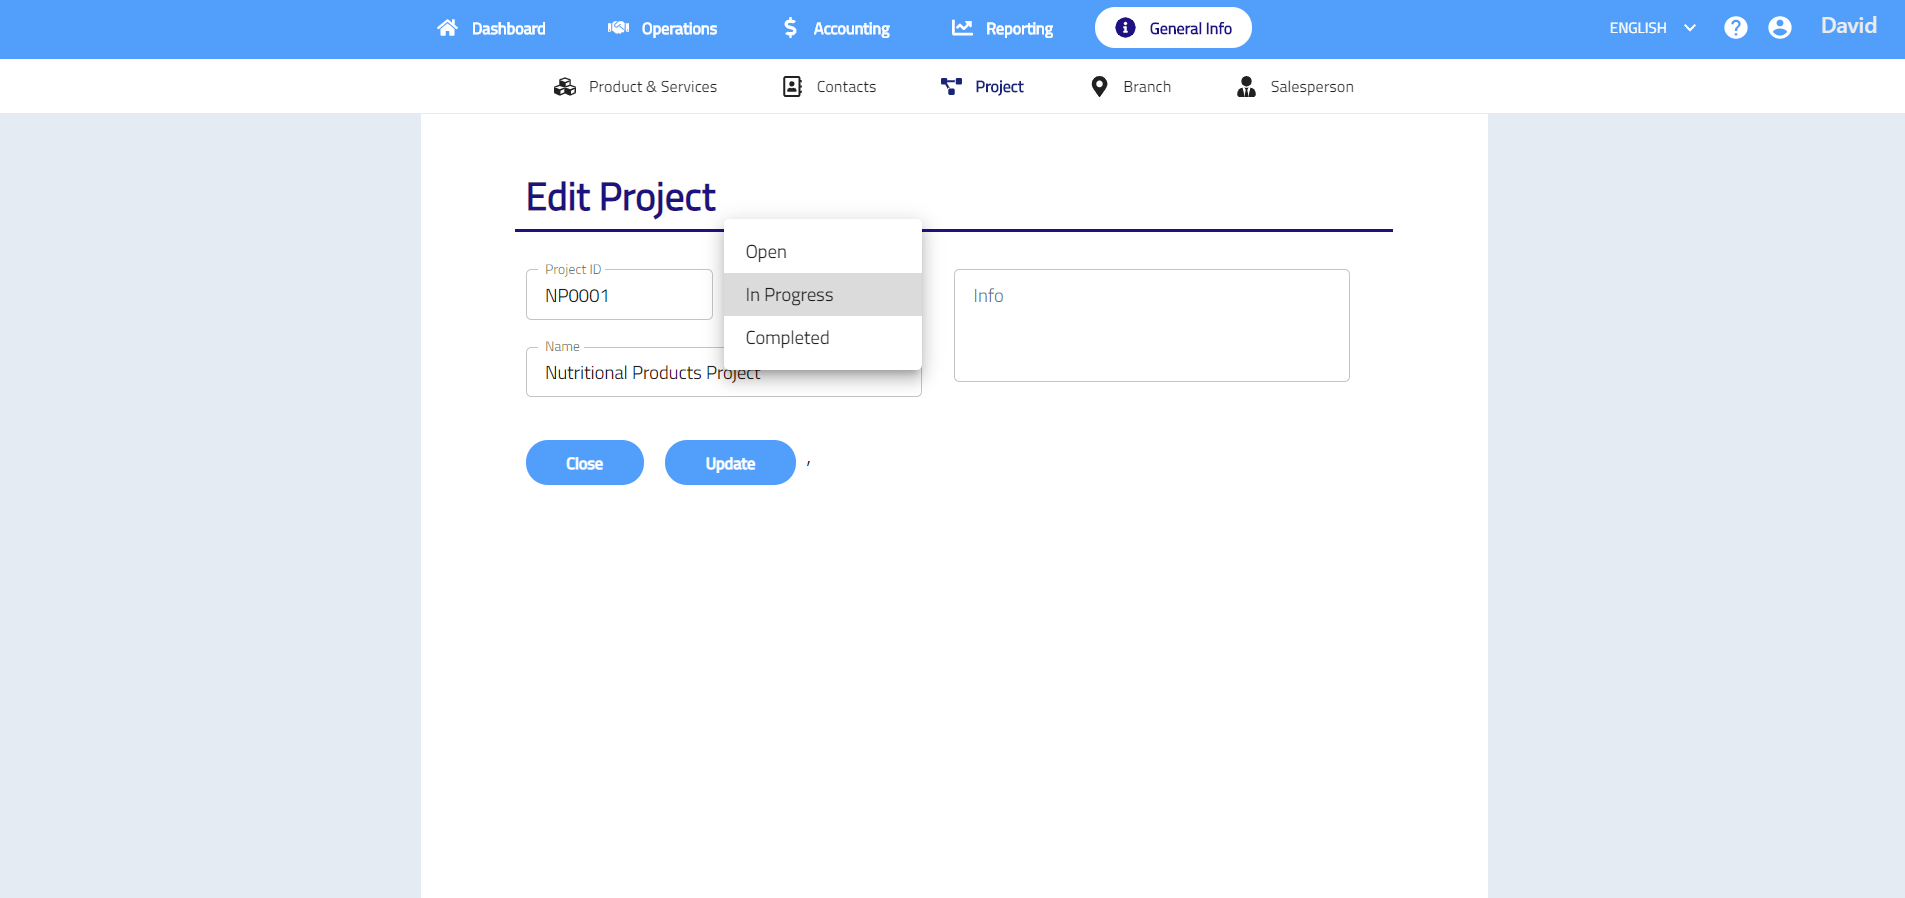This screenshot has height=898, width=1905.
Task: Expand the ENGLISH language selector
Action: click(x=1652, y=28)
